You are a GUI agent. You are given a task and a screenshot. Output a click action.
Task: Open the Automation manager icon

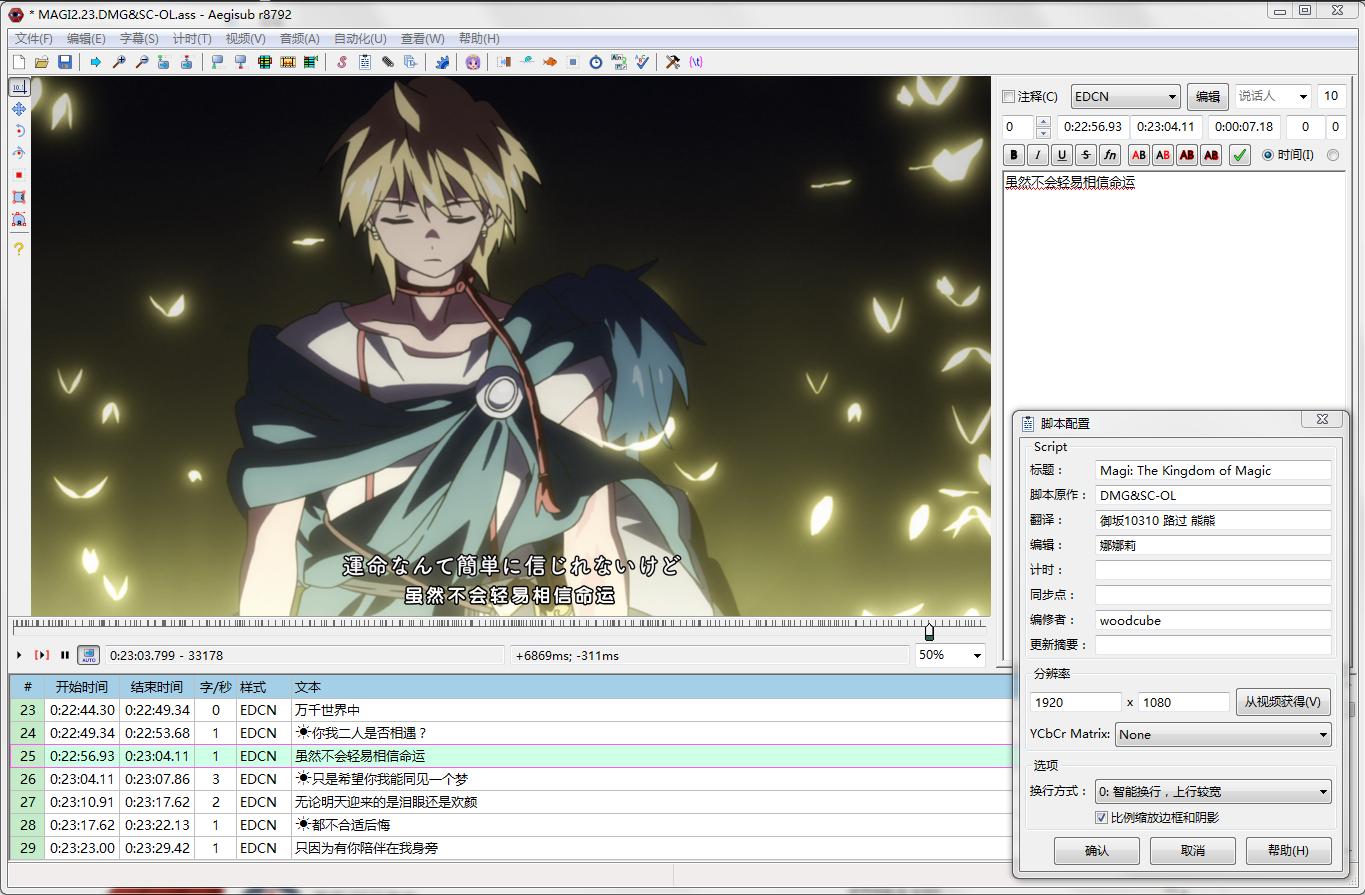442,62
